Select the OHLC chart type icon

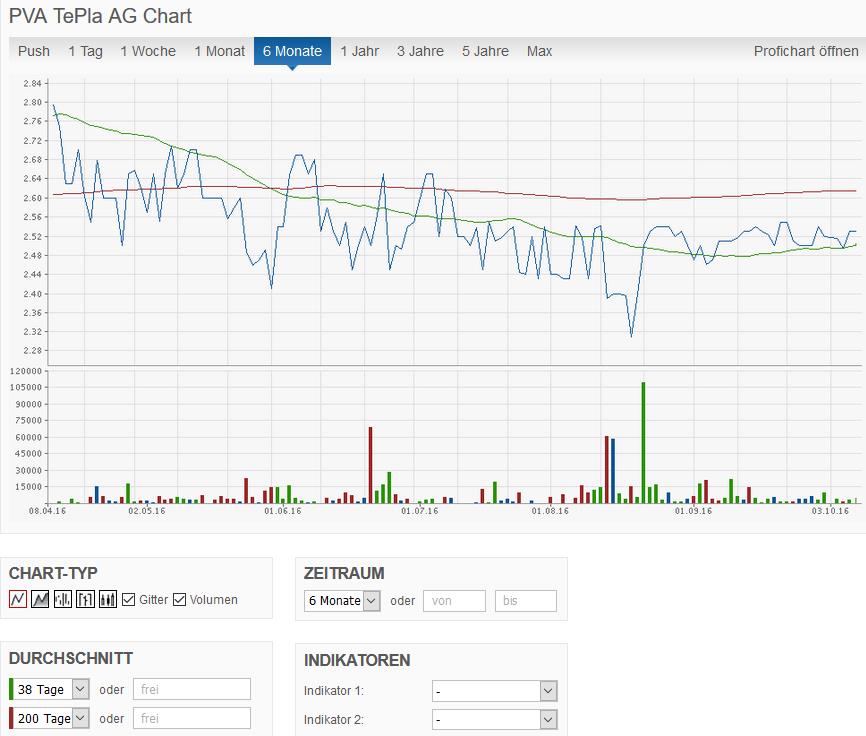click(86, 599)
